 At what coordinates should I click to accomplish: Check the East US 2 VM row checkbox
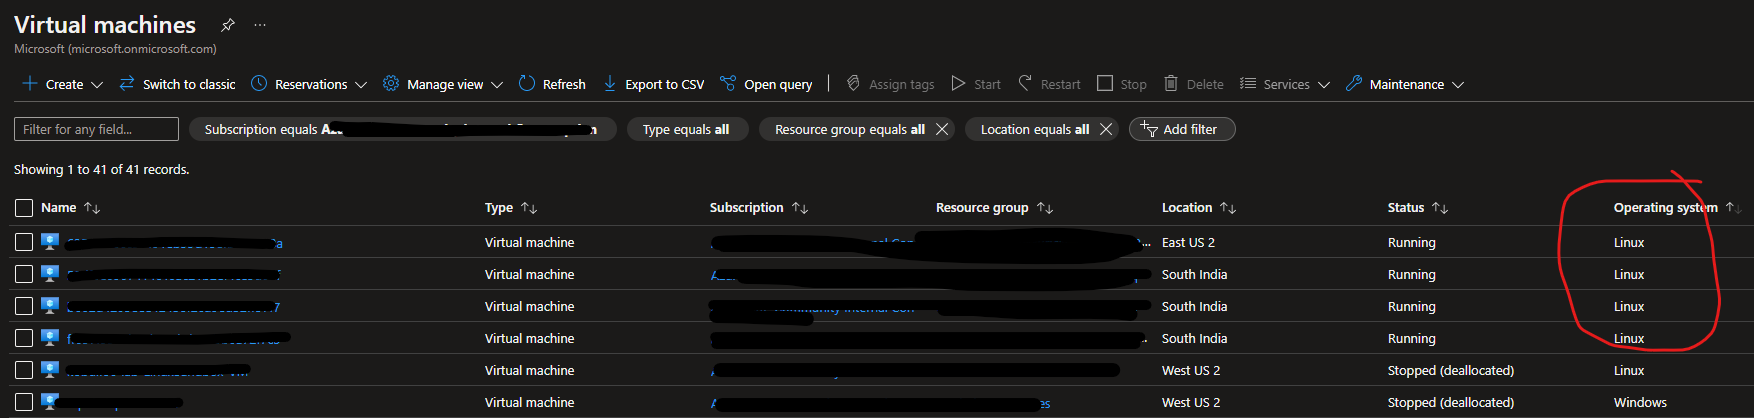pos(24,242)
